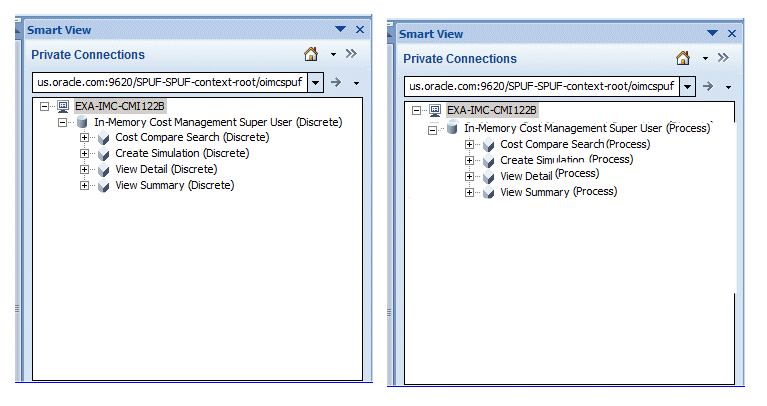Expand View Detail (Process)
Screen dimensions: 767x406
pyautogui.click(x=470, y=177)
